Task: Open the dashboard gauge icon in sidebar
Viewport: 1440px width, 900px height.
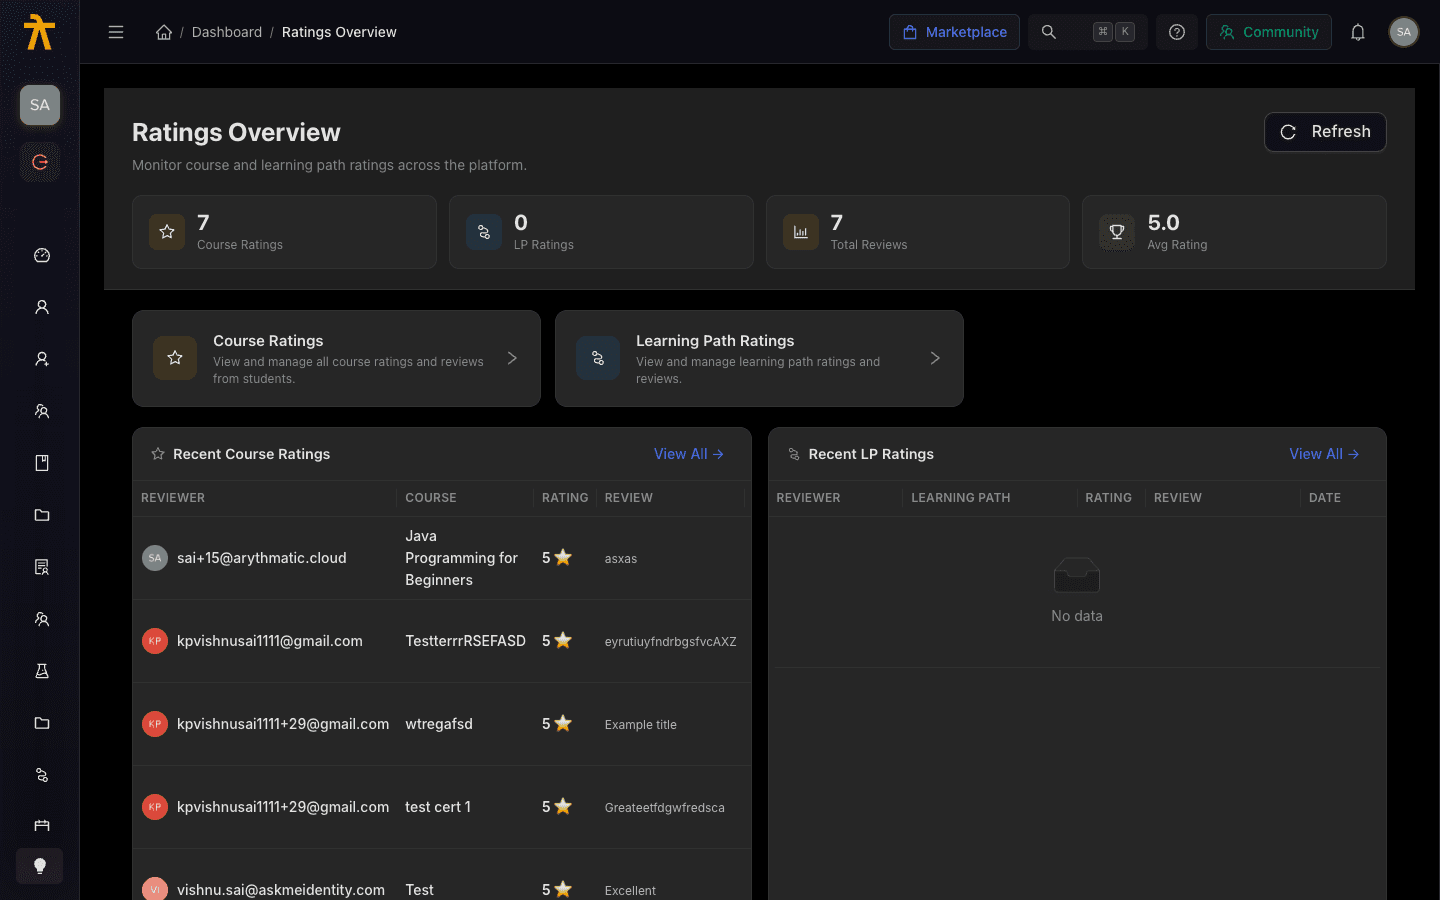Action: coord(42,255)
